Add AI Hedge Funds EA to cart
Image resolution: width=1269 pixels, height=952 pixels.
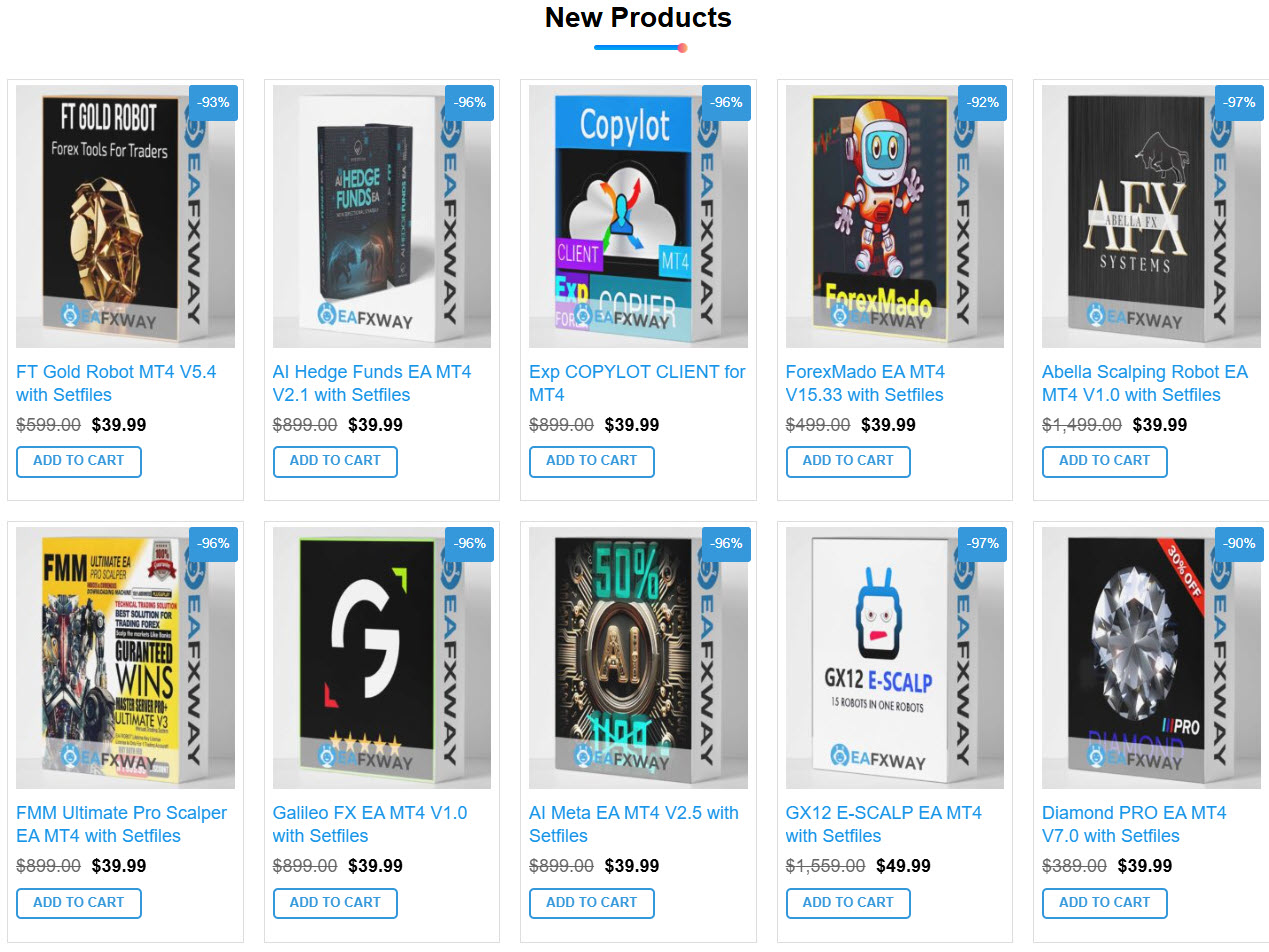[335, 461]
